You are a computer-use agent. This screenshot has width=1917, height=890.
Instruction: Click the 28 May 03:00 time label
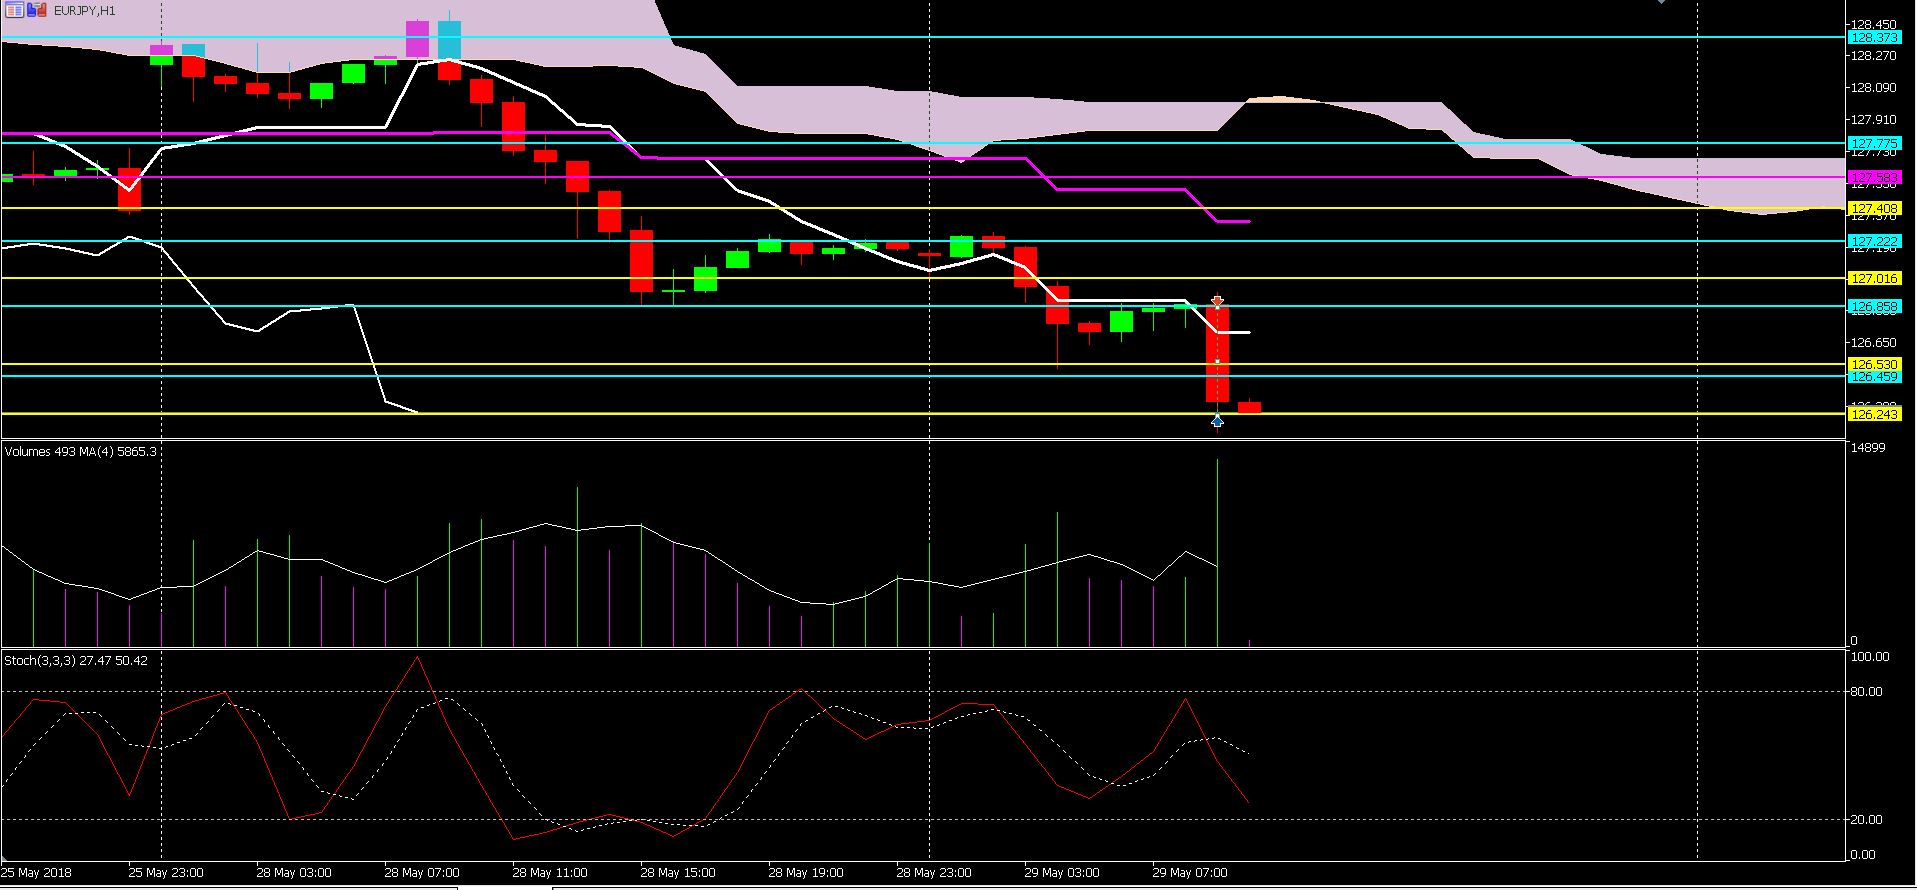pos(294,873)
